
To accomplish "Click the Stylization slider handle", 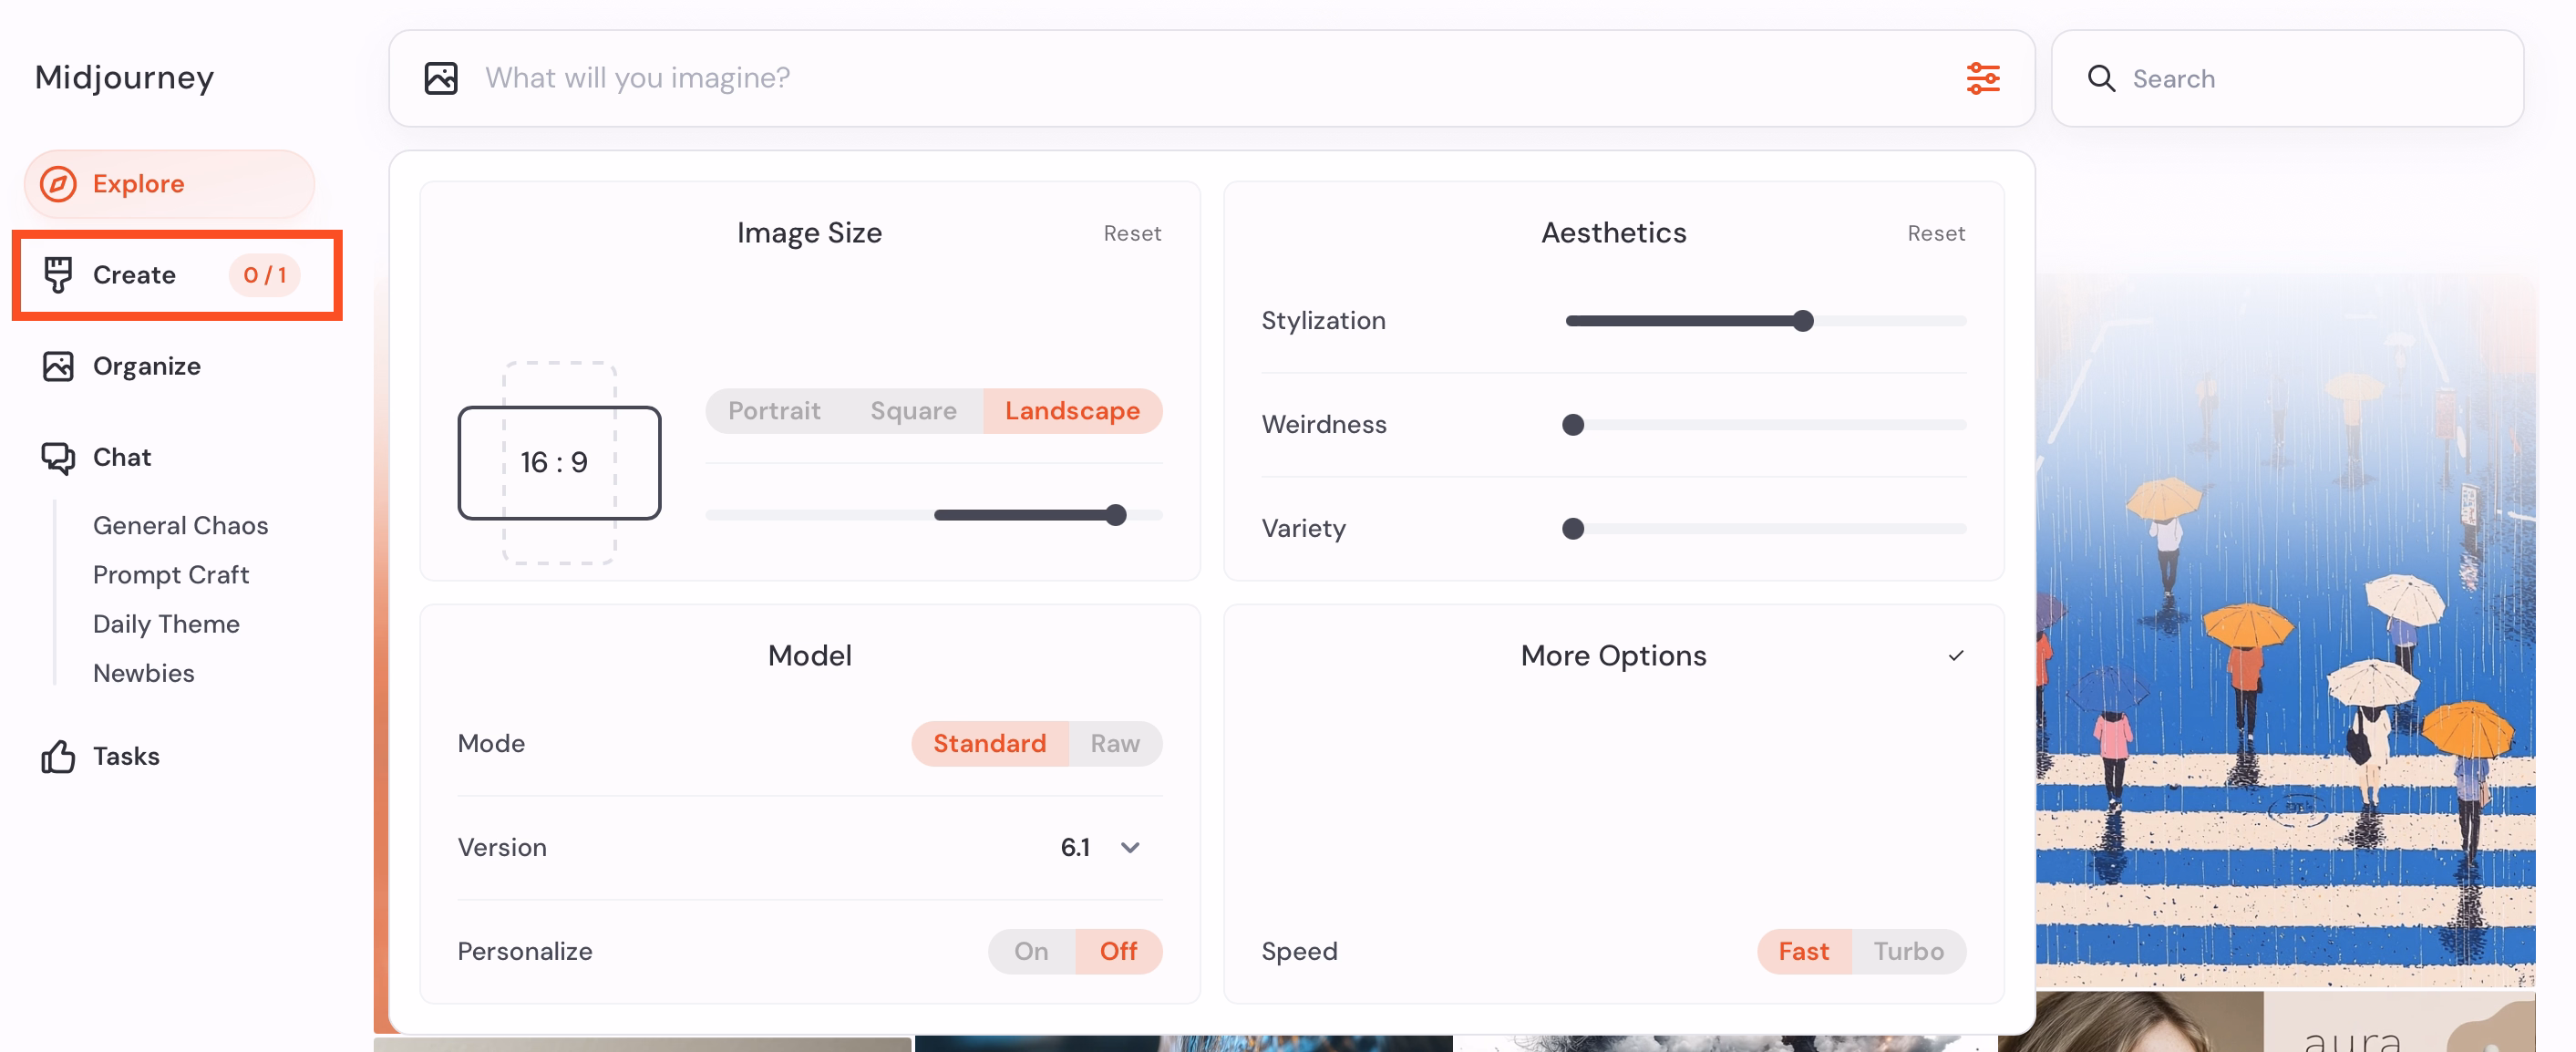I will point(1802,321).
